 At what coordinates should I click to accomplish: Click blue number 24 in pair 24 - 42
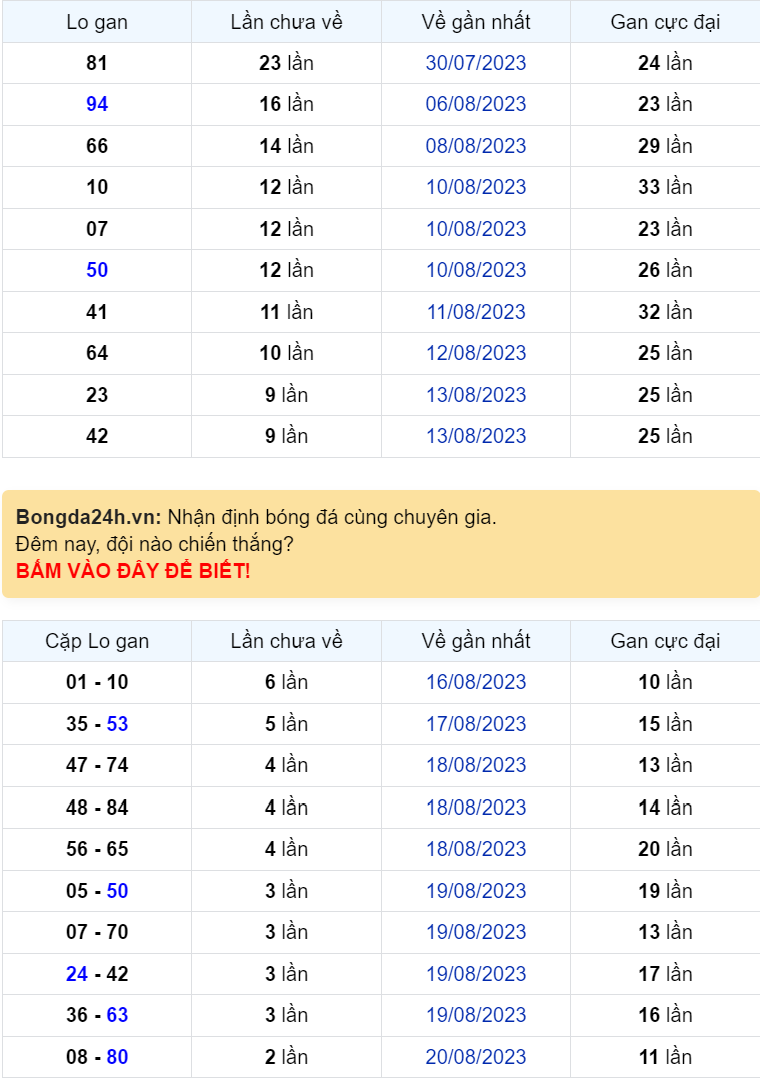pos(77,974)
